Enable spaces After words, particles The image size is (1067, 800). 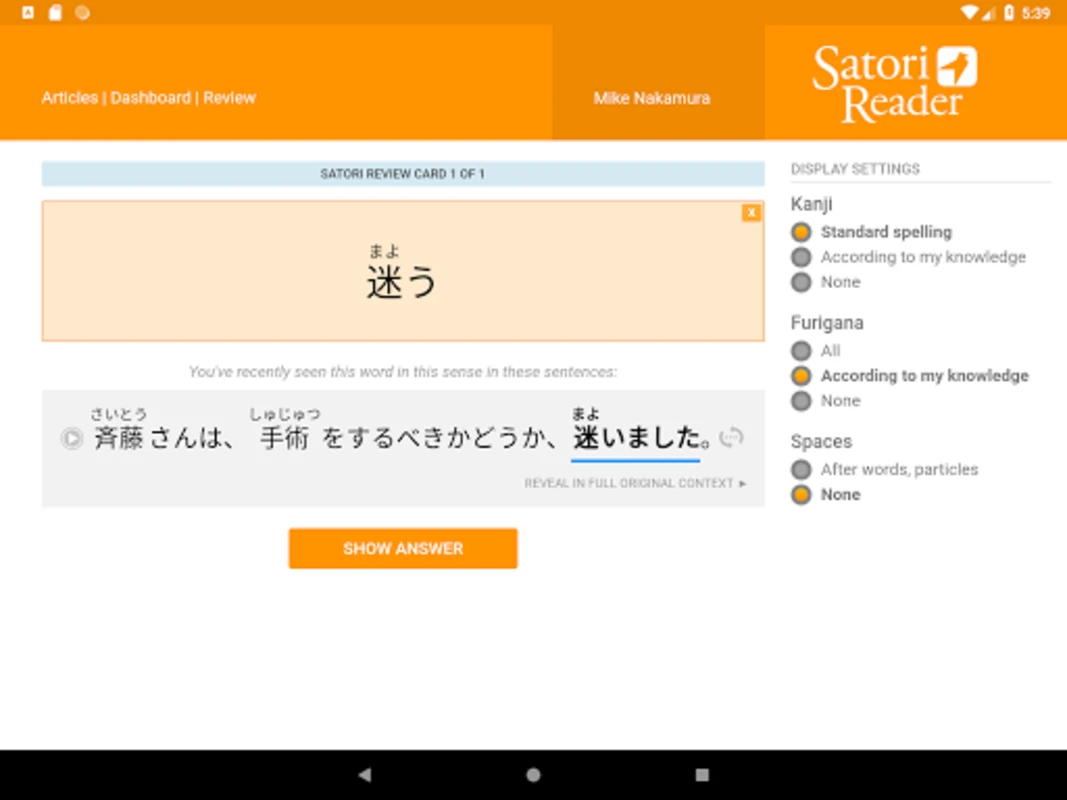885,469
